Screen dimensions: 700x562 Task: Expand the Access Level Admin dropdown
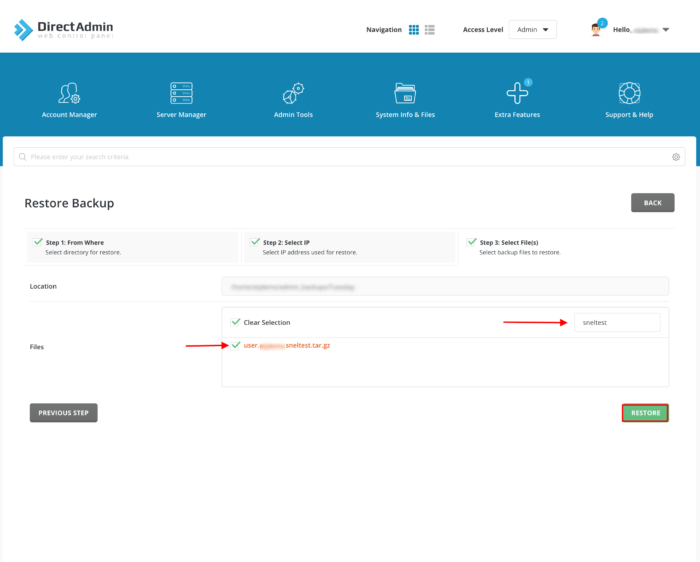tap(532, 30)
